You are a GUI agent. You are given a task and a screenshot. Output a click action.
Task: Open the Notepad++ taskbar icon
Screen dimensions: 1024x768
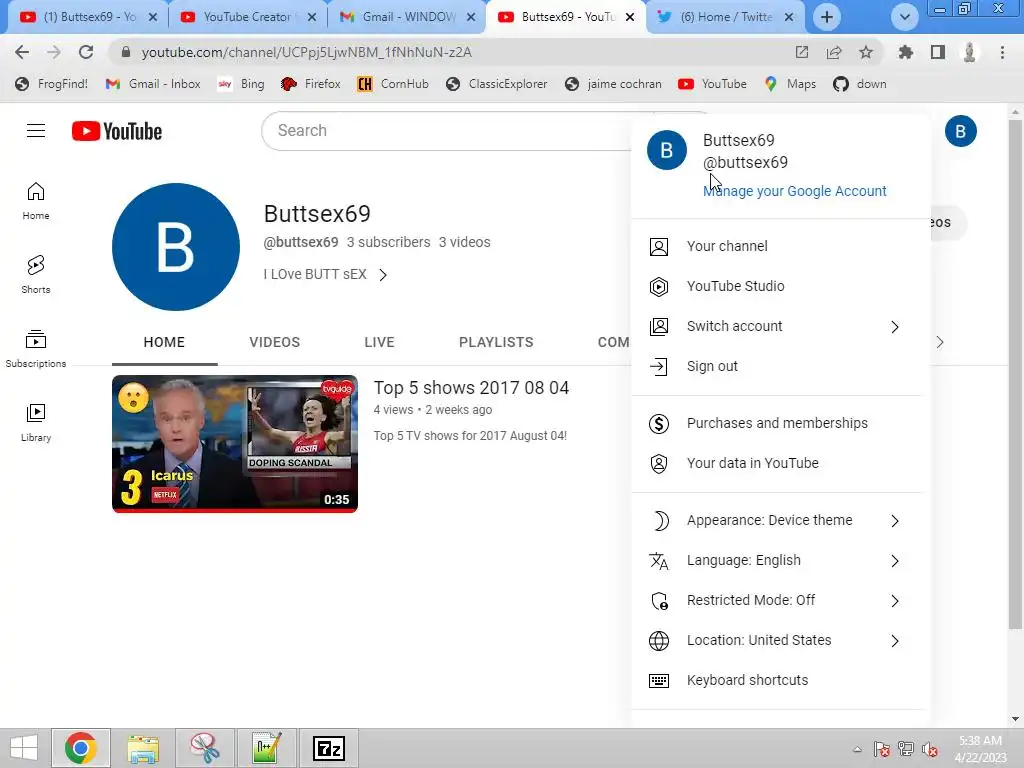click(x=267, y=748)
